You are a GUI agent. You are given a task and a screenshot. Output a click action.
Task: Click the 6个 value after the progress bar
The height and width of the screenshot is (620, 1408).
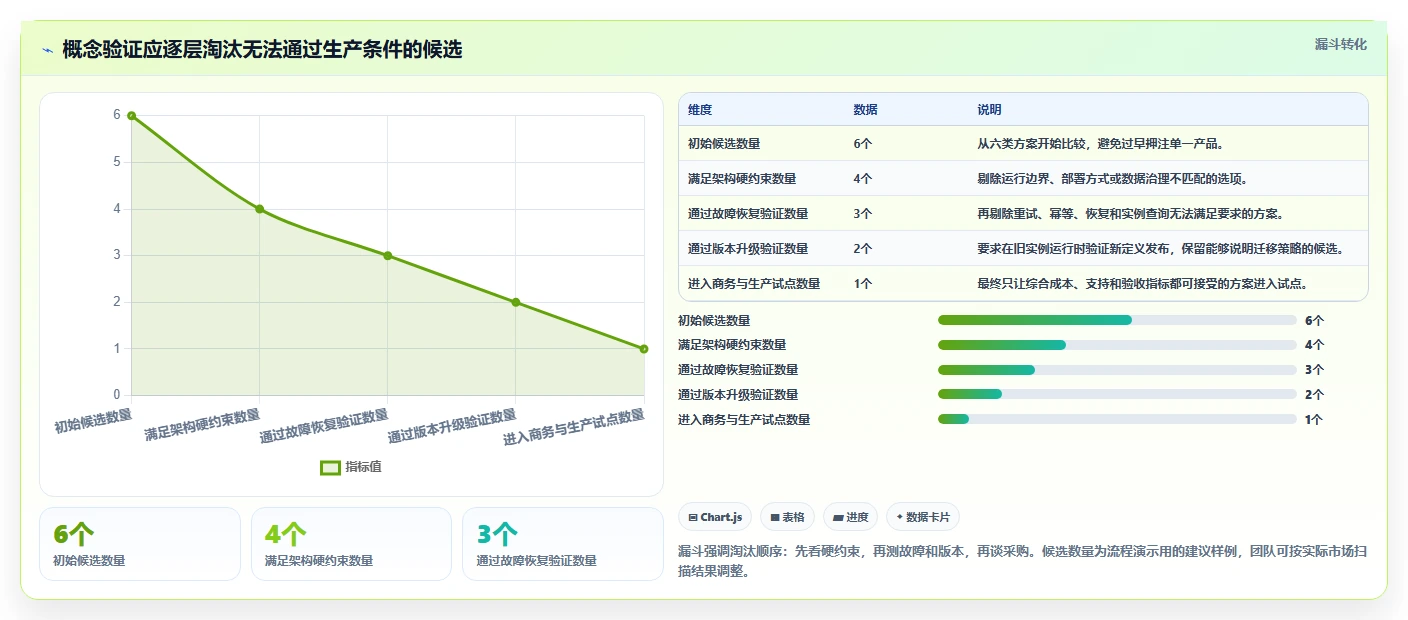1315,321
